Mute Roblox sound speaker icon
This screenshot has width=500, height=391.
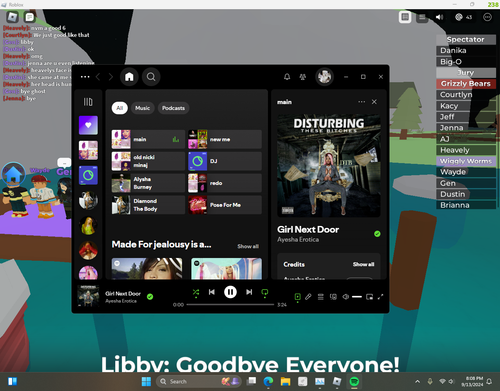439,17
